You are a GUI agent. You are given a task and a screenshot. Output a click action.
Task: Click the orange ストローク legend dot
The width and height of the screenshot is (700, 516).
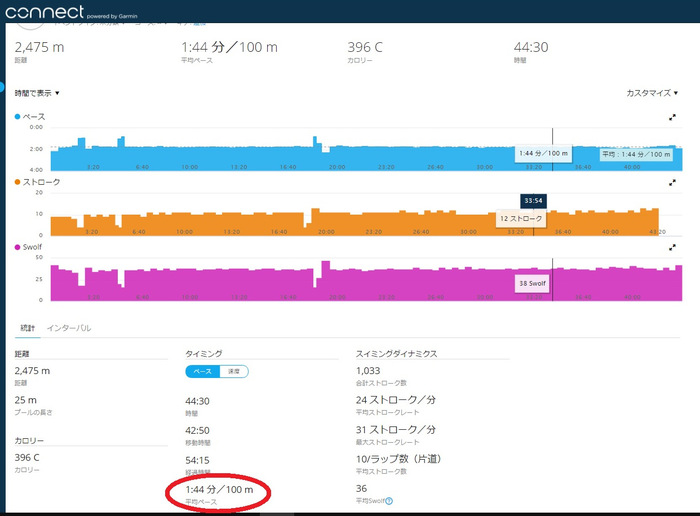17,182
